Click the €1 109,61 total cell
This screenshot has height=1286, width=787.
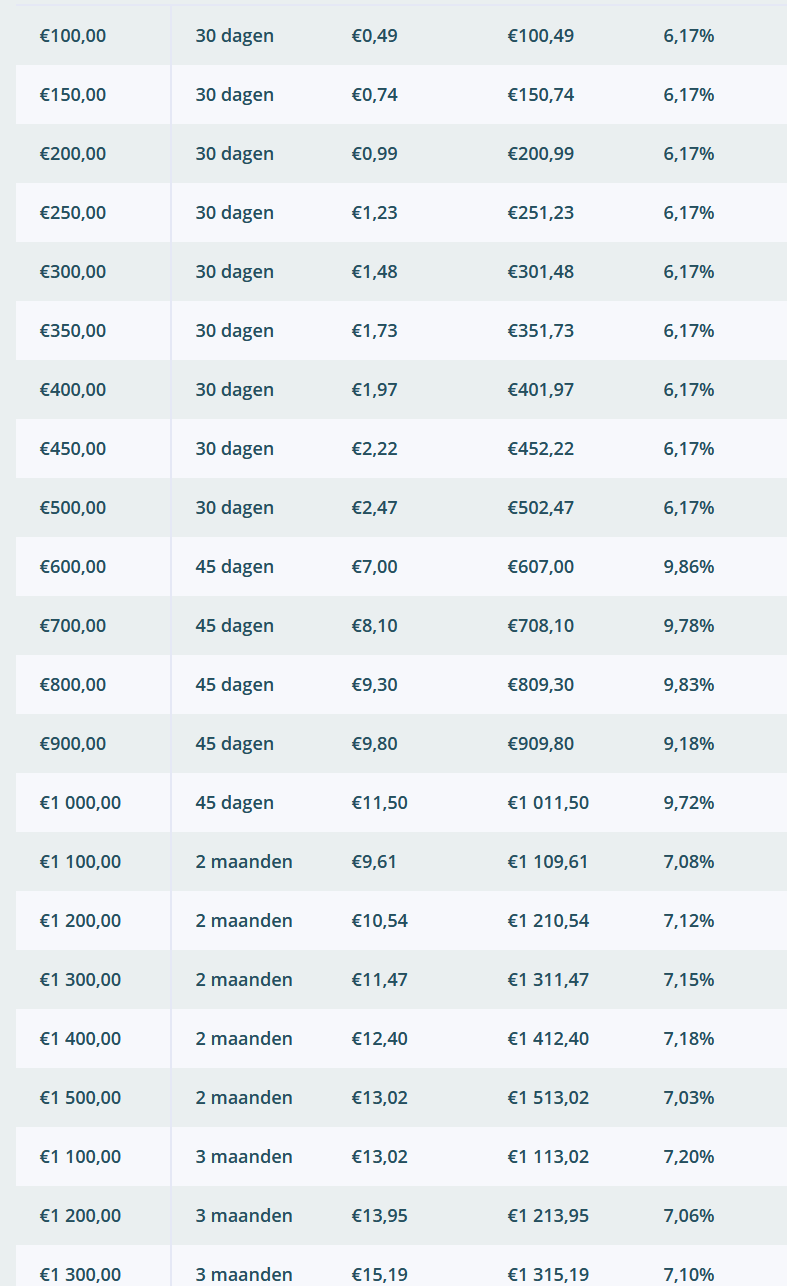[x=548, y=862]
